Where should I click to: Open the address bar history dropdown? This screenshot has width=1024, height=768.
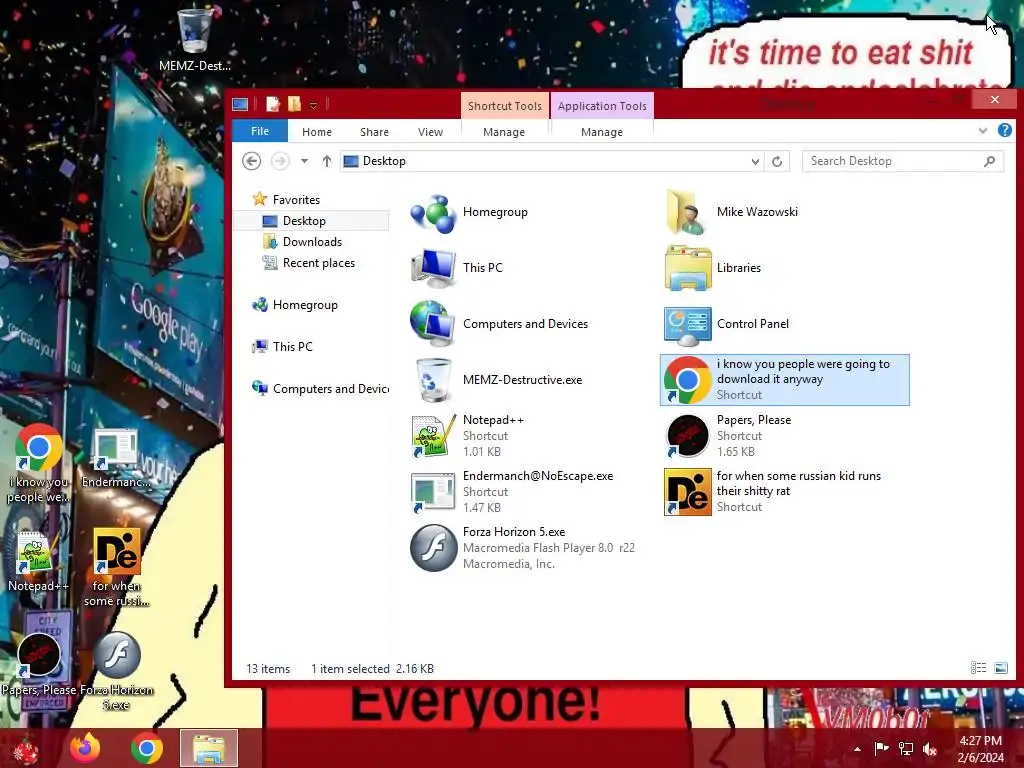(x=755, y=161)
